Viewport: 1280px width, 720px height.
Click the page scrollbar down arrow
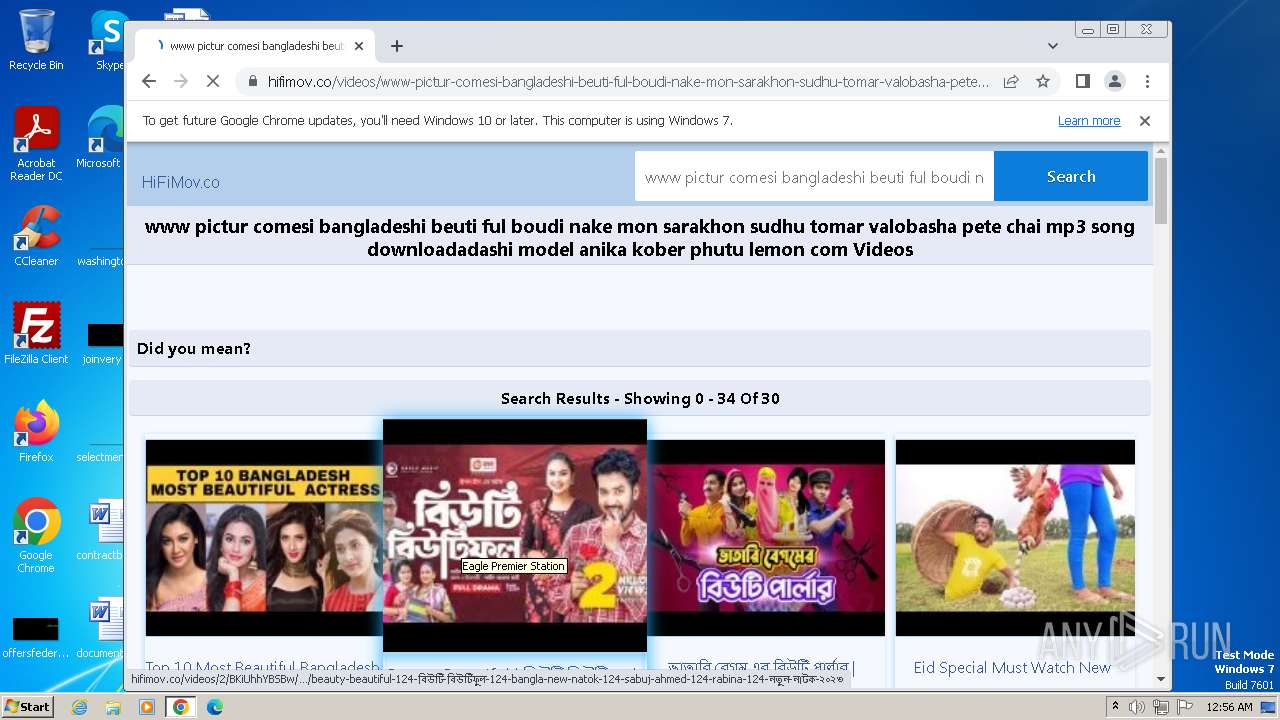pyautogui.click(x=1161, y=679)
